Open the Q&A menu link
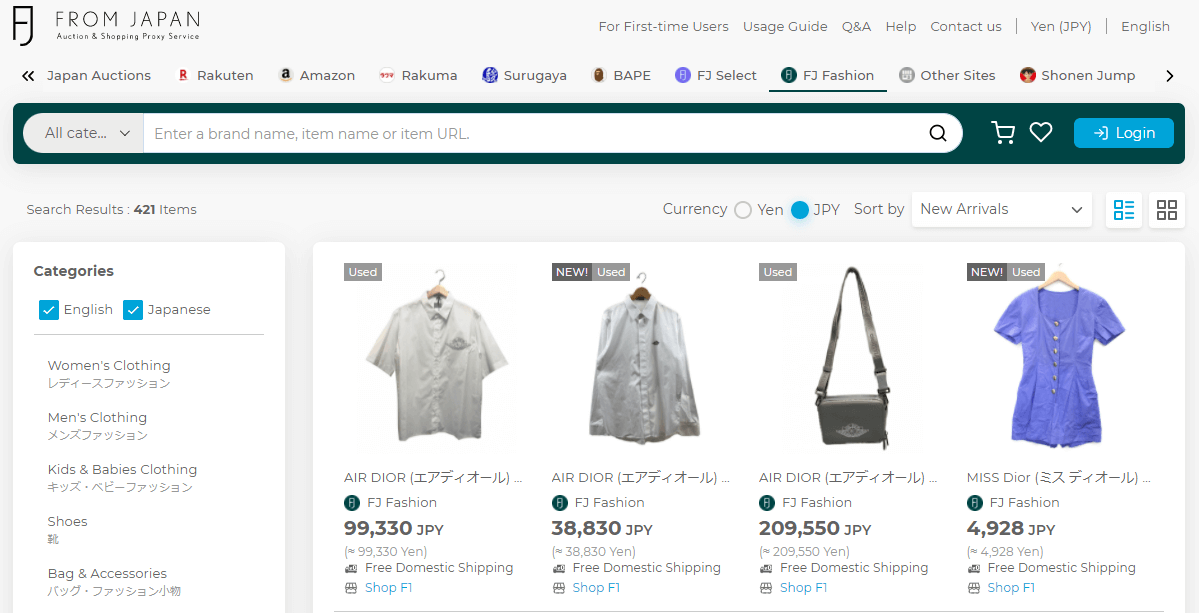 (856, 27)
